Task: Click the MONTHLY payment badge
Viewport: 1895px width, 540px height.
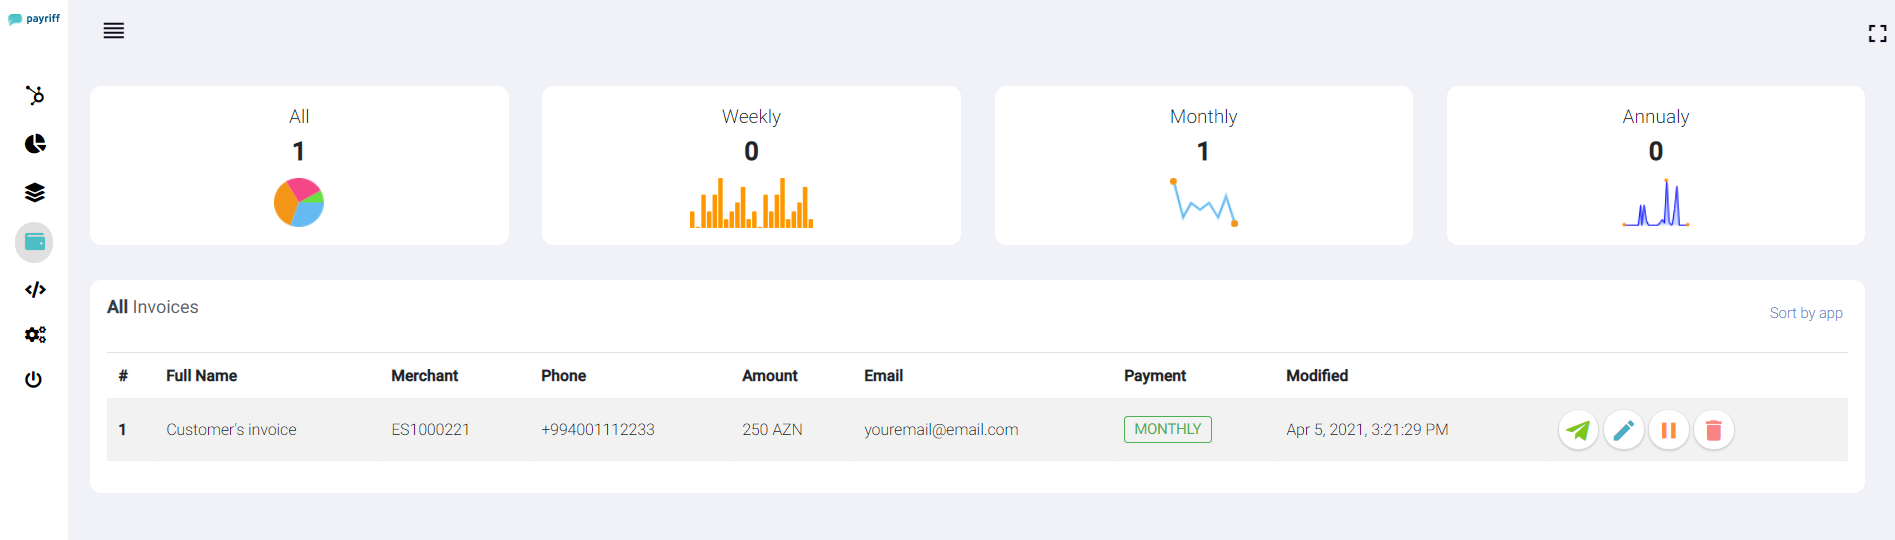Action: (x=1167, y=429)
